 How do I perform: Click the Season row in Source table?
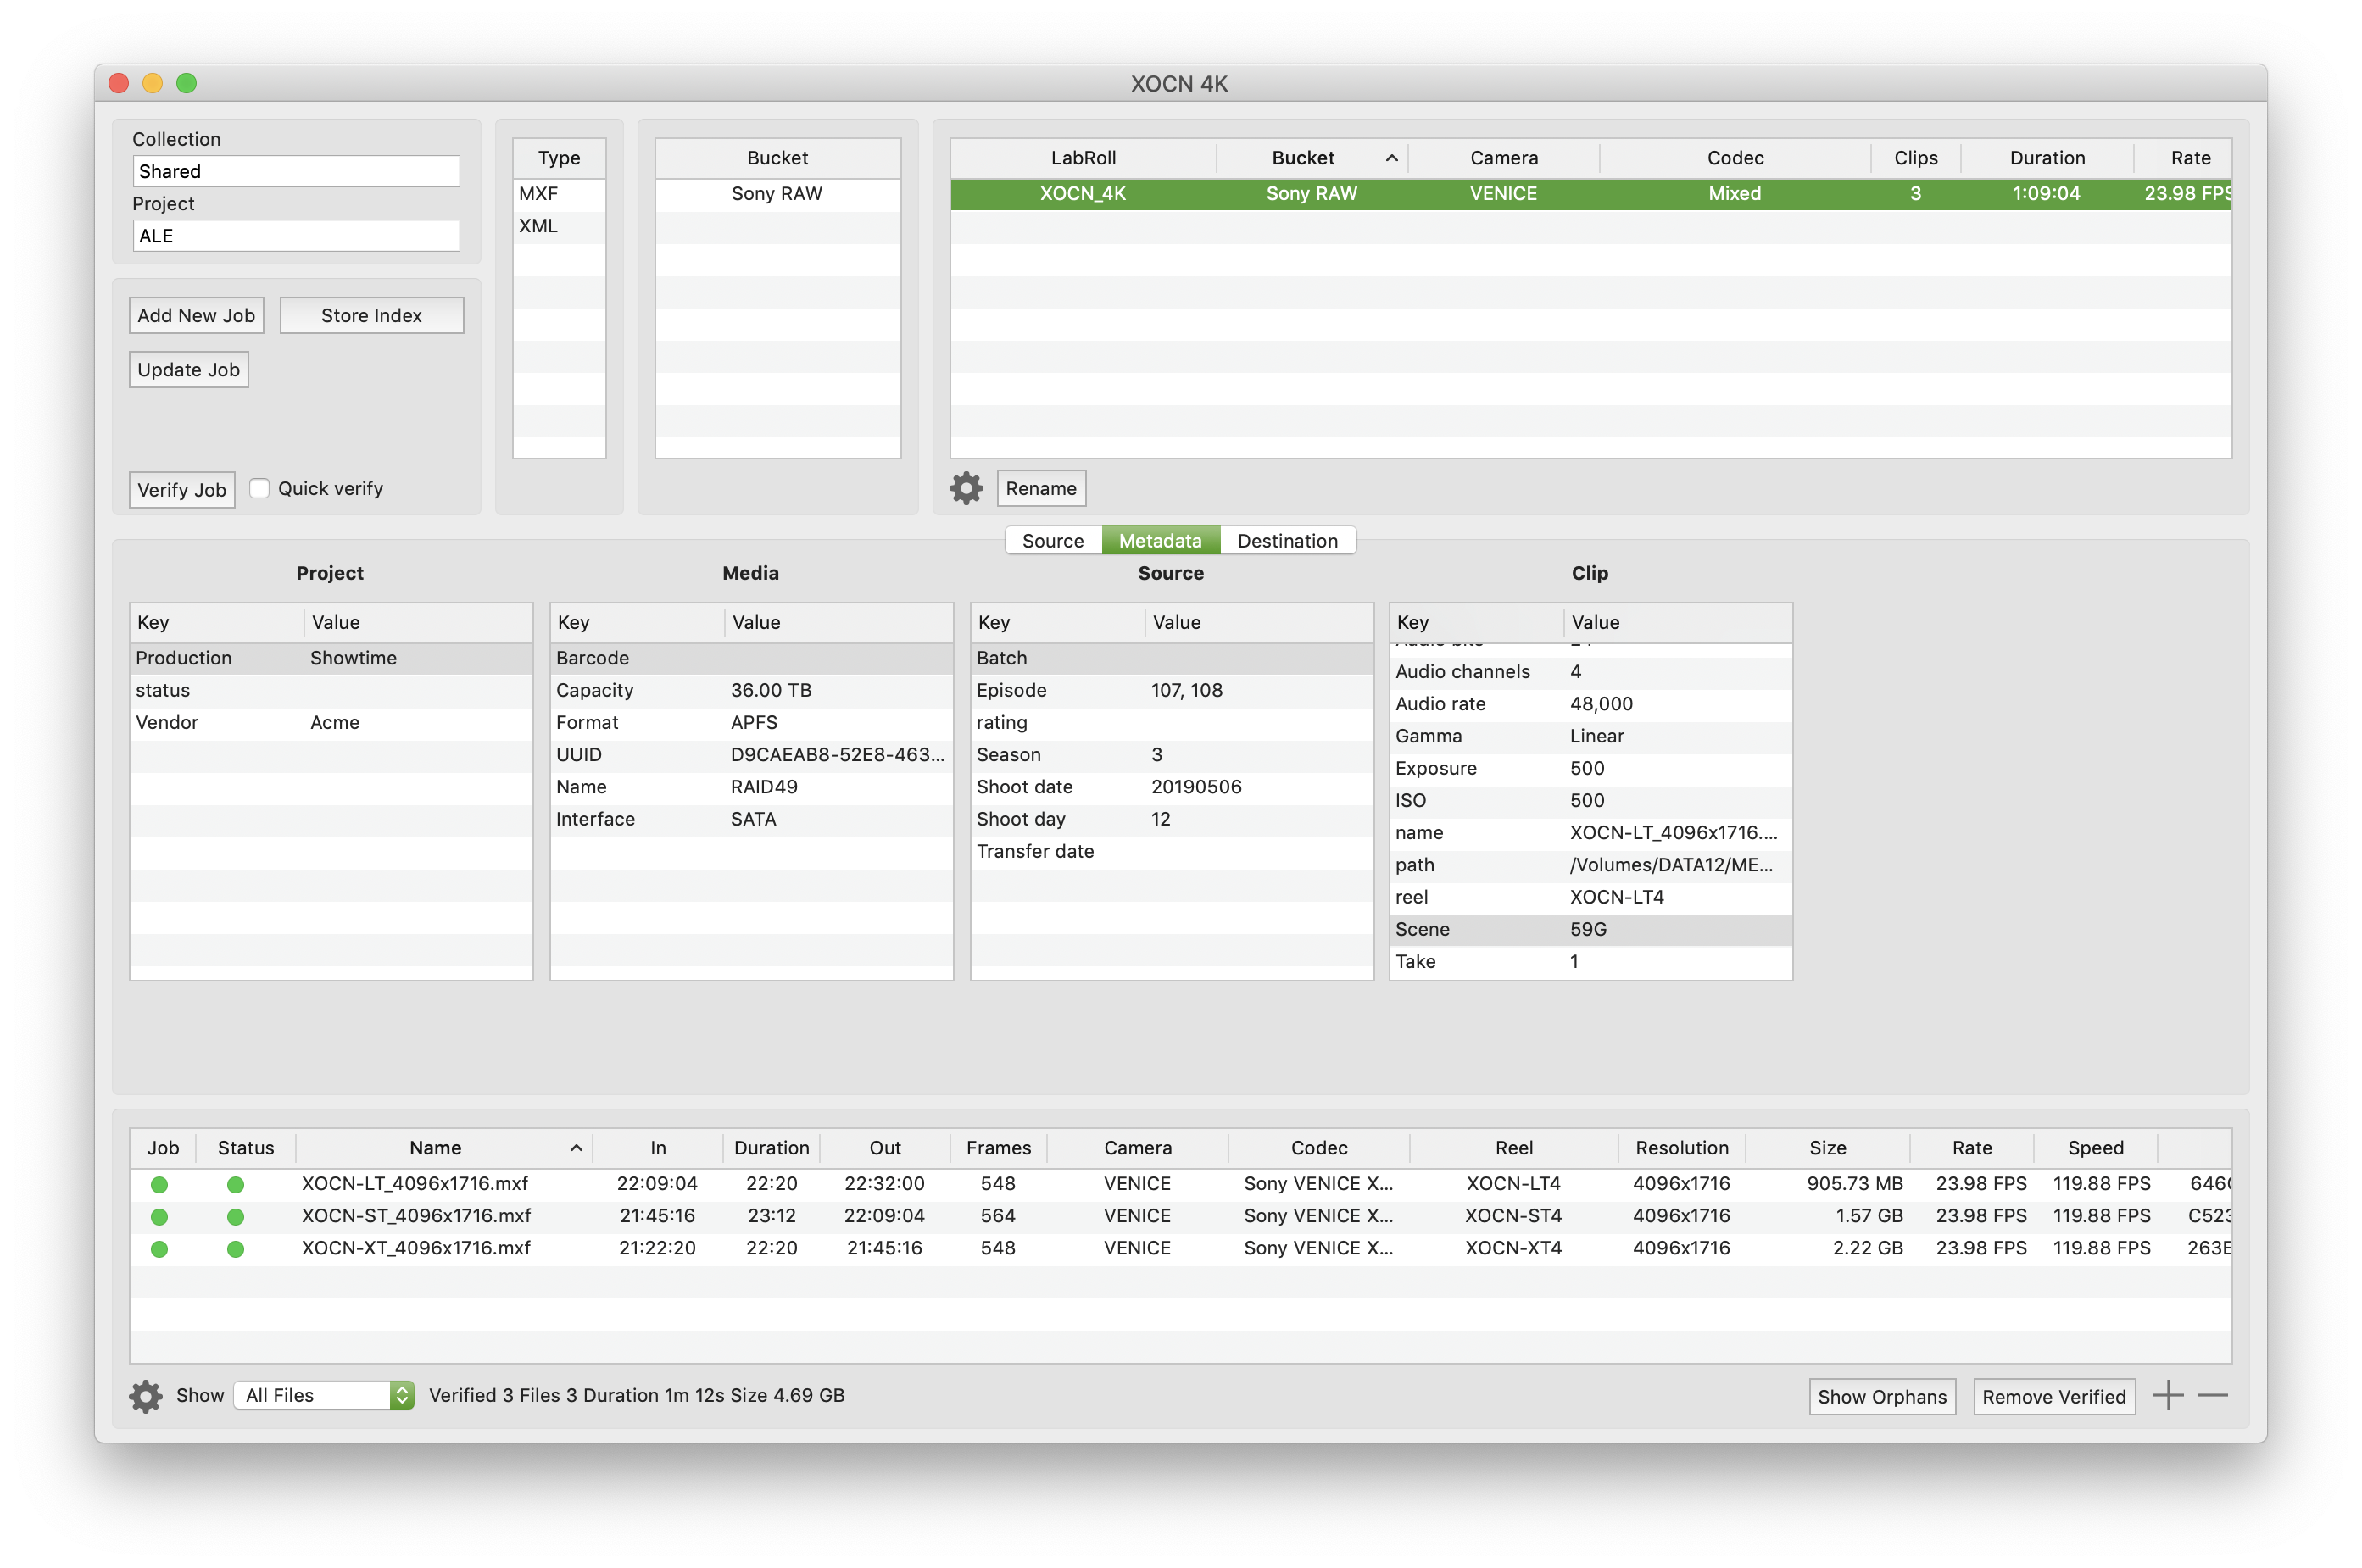coord(1171,755)
